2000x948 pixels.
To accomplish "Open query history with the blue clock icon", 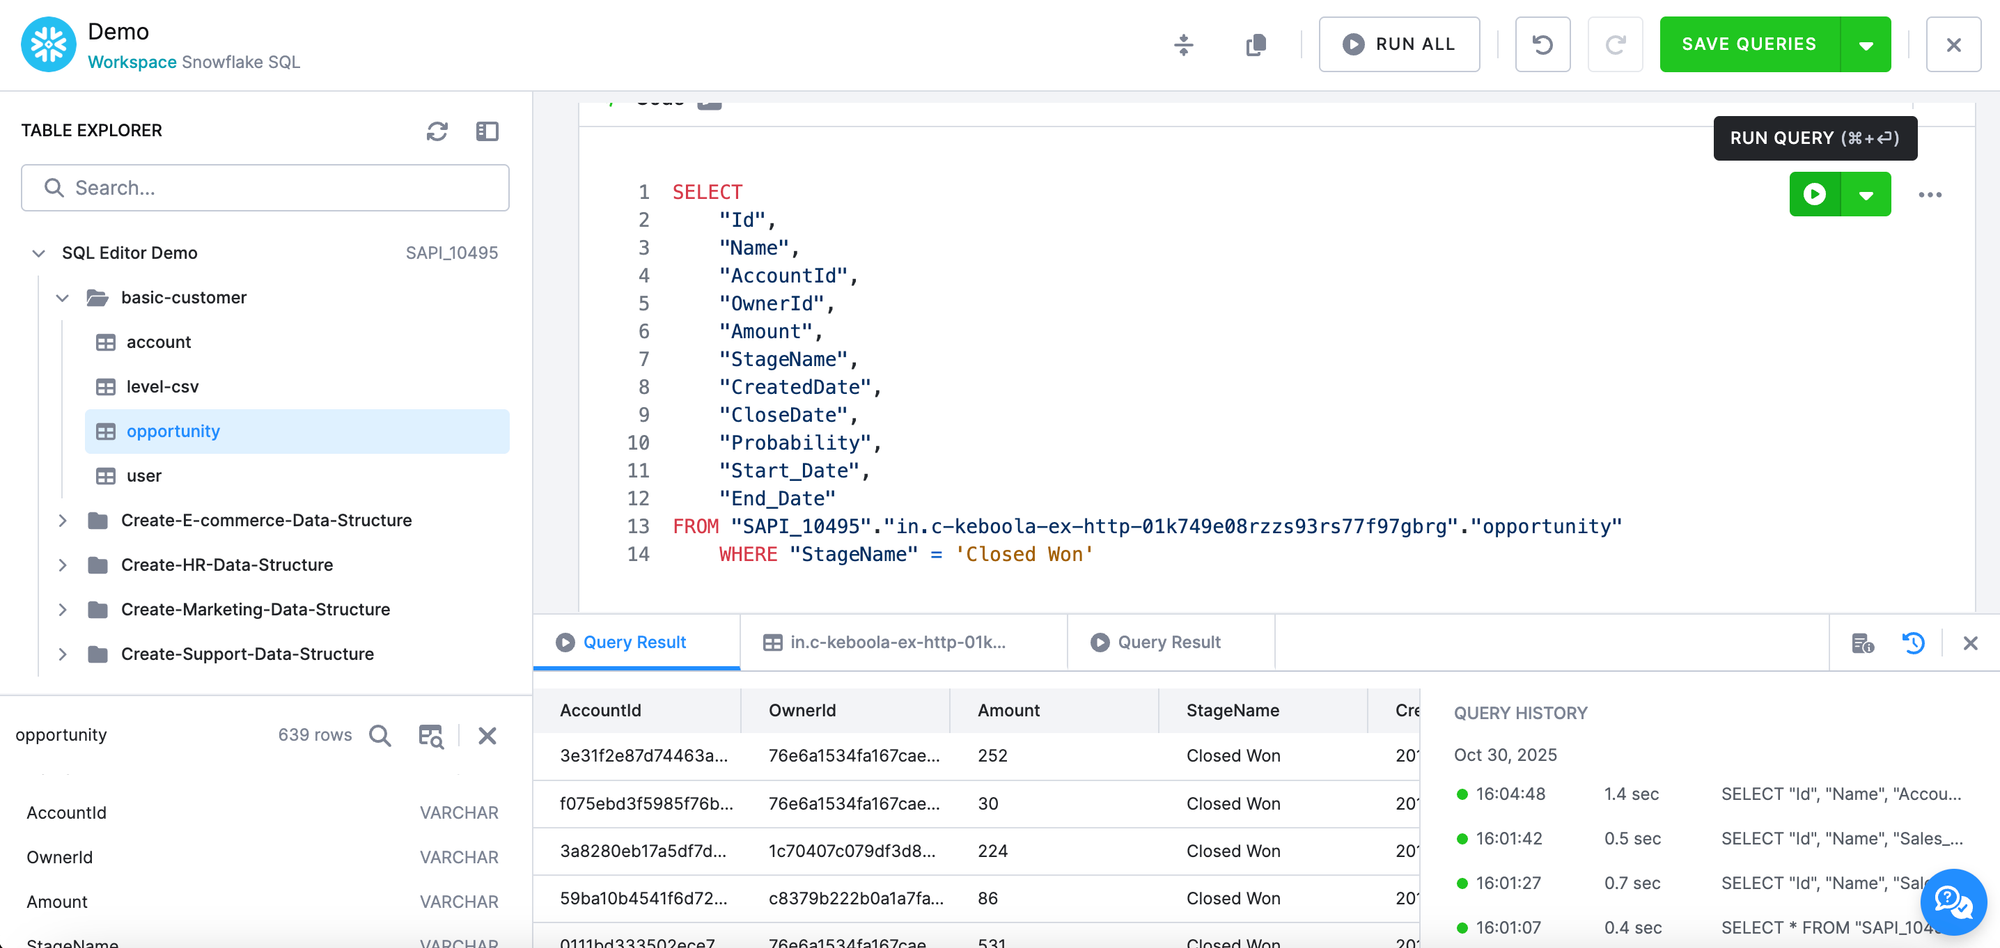I will point(1913,643).
